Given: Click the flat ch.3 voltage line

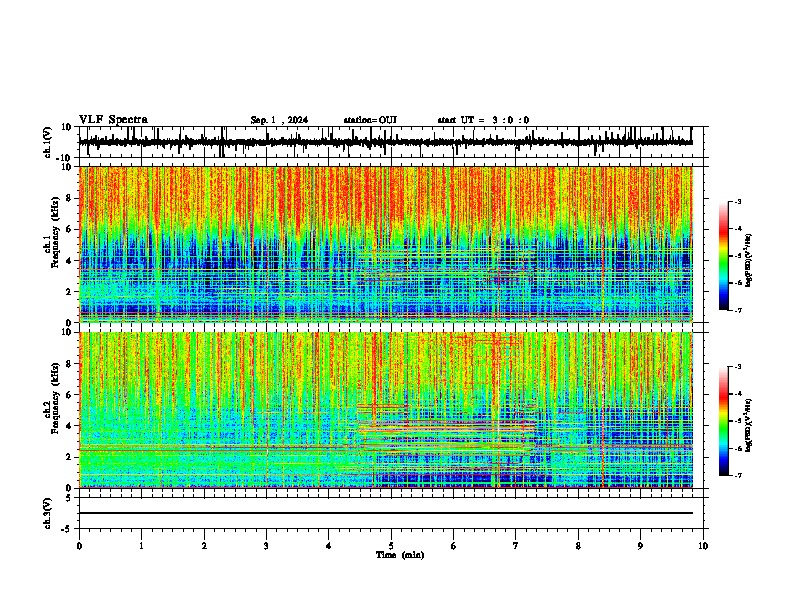Looking at the screenshot, I should point(386,513).
